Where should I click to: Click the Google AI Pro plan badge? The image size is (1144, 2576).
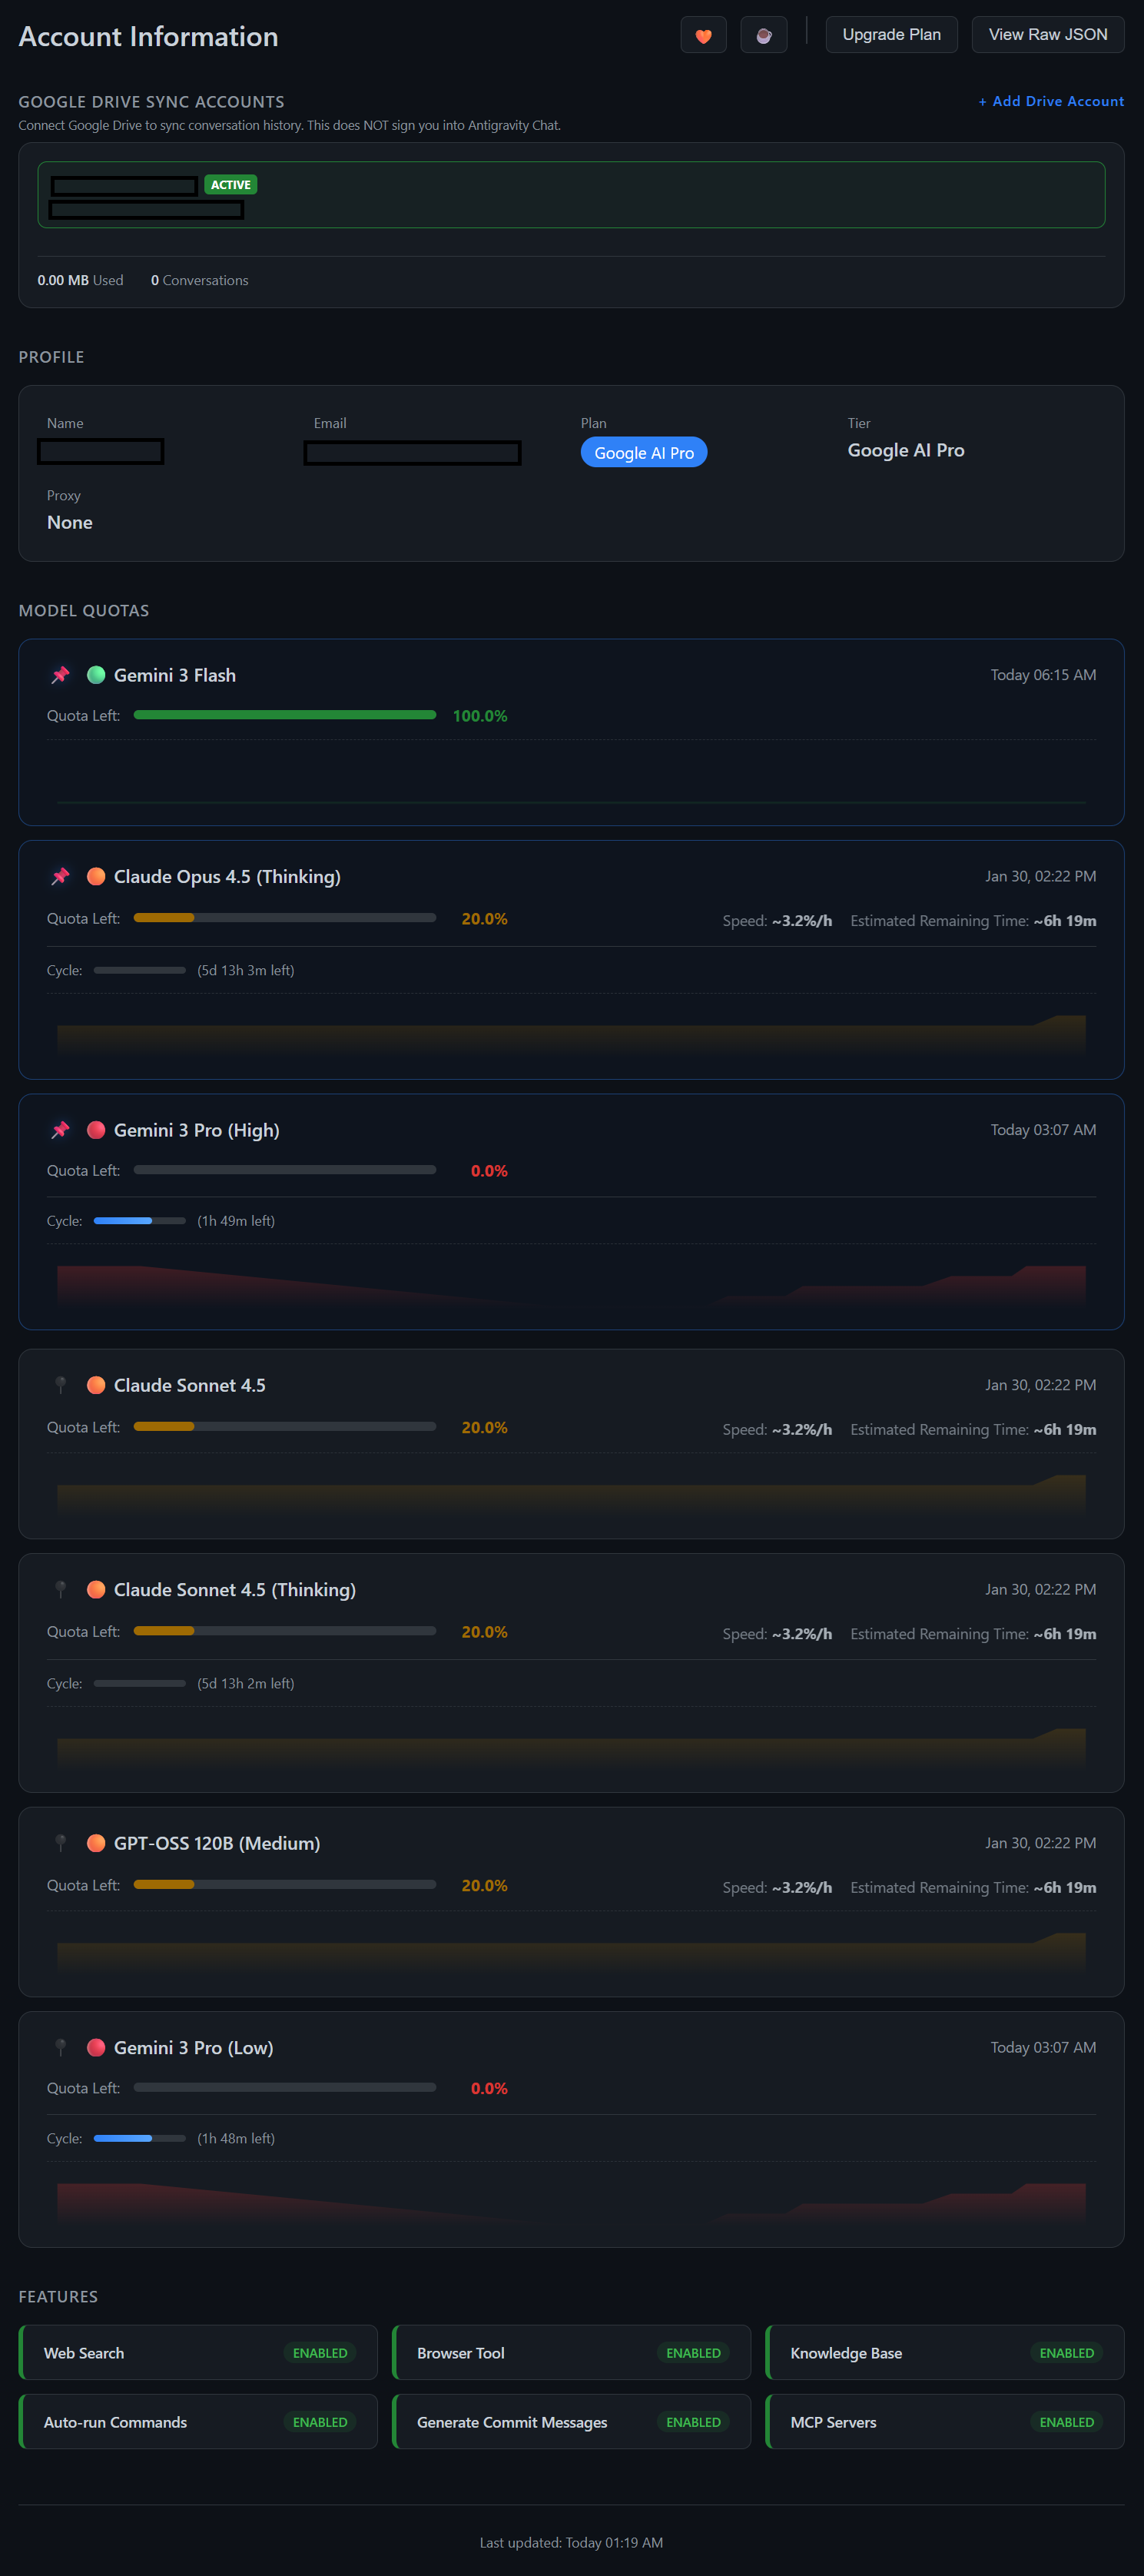tap(643, 452)
